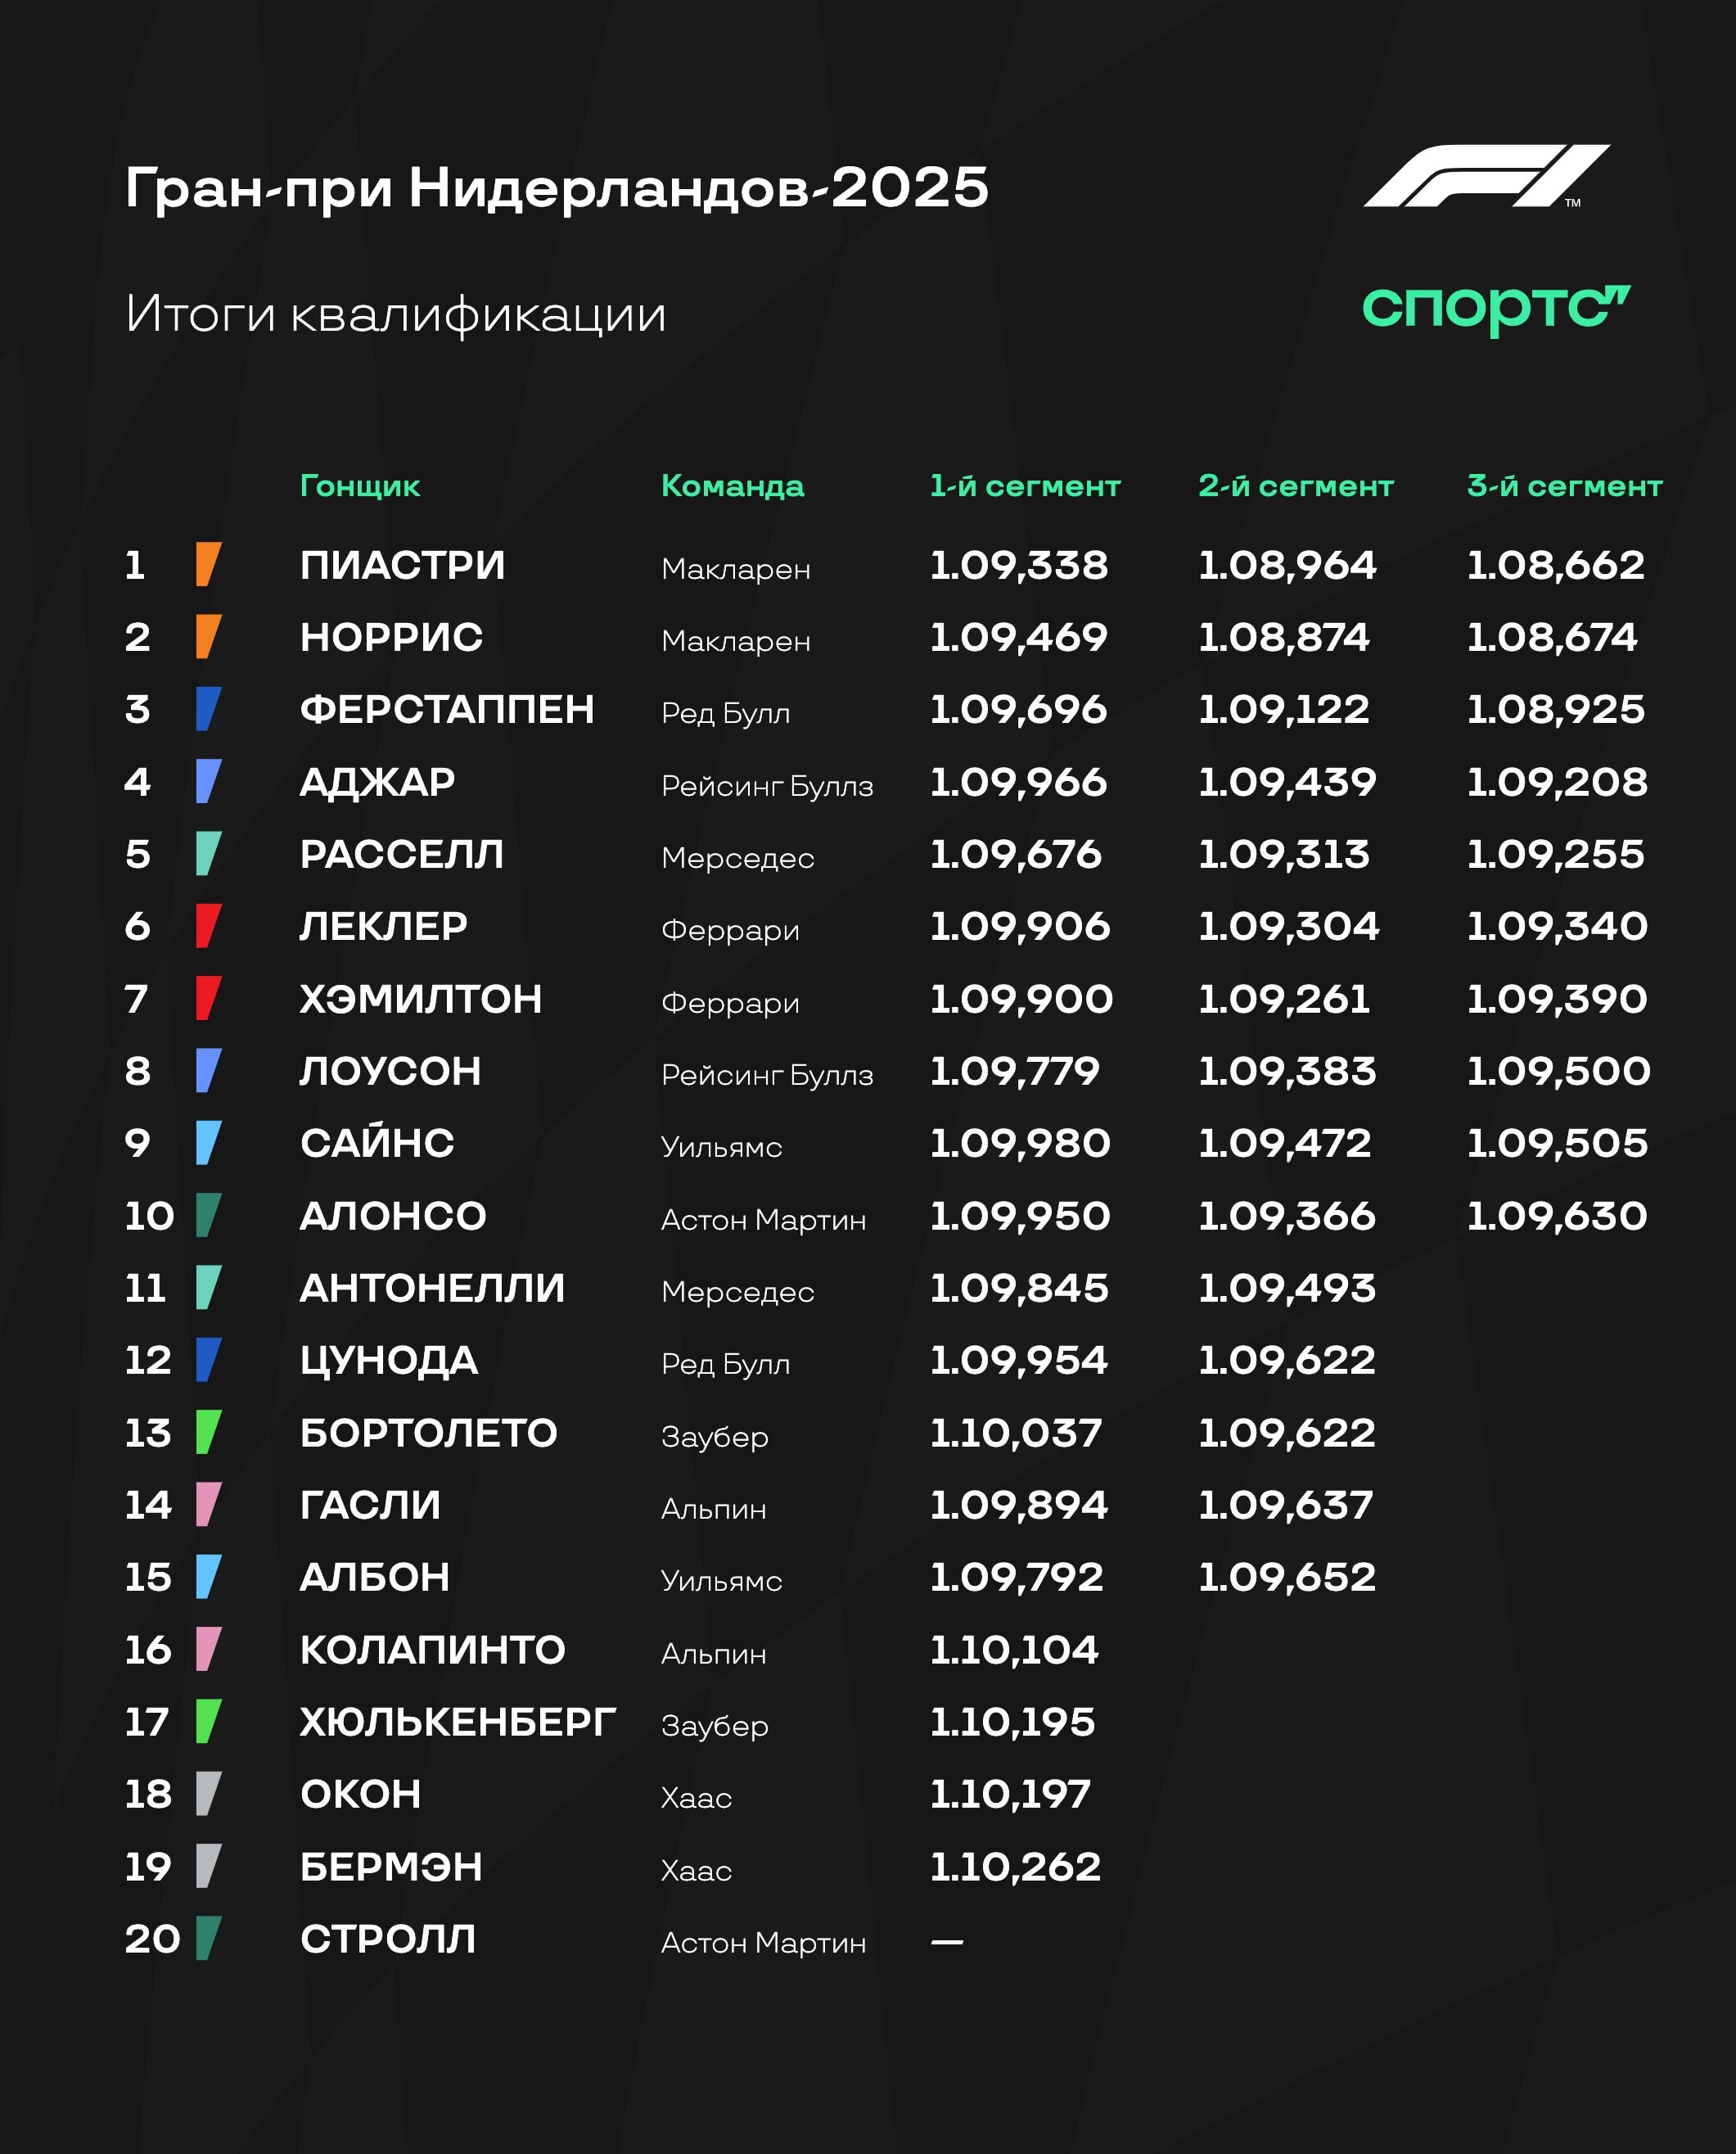Screen dimensions: 1736x2154
Task: Click the red Ferrari marker beside Леклер
Action: point(208,926)
